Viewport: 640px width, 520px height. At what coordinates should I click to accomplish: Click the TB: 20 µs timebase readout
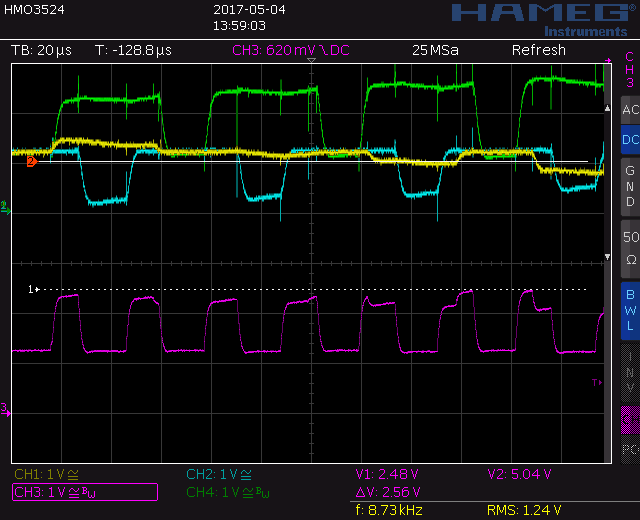pyautogui.click(x=41, y=51)
